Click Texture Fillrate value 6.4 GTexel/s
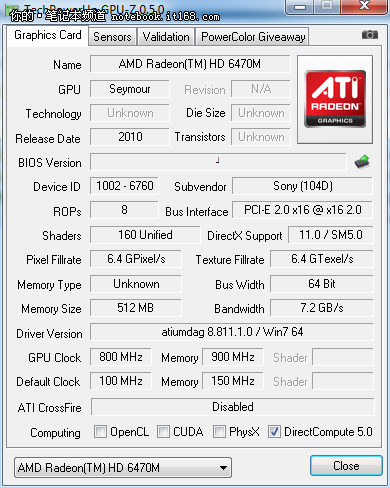The image size is (390, 488). [322, 259]
